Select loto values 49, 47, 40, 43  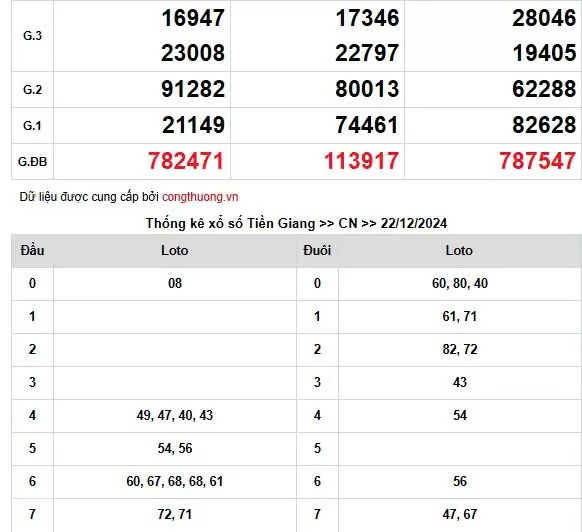coord(175,415)
